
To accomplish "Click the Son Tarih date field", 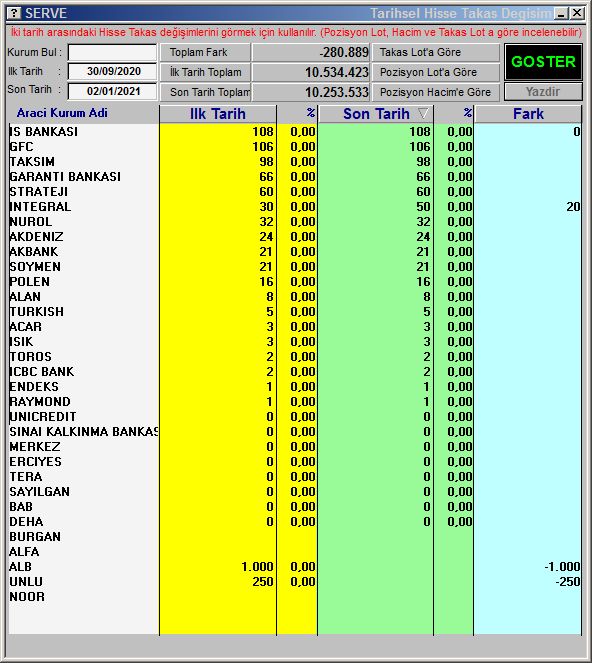I will (112, 91).
